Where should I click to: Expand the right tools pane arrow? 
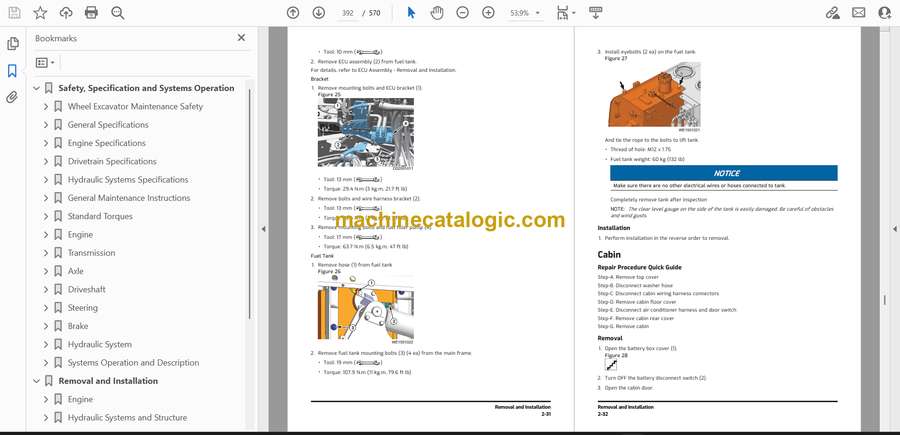[894, 229]
